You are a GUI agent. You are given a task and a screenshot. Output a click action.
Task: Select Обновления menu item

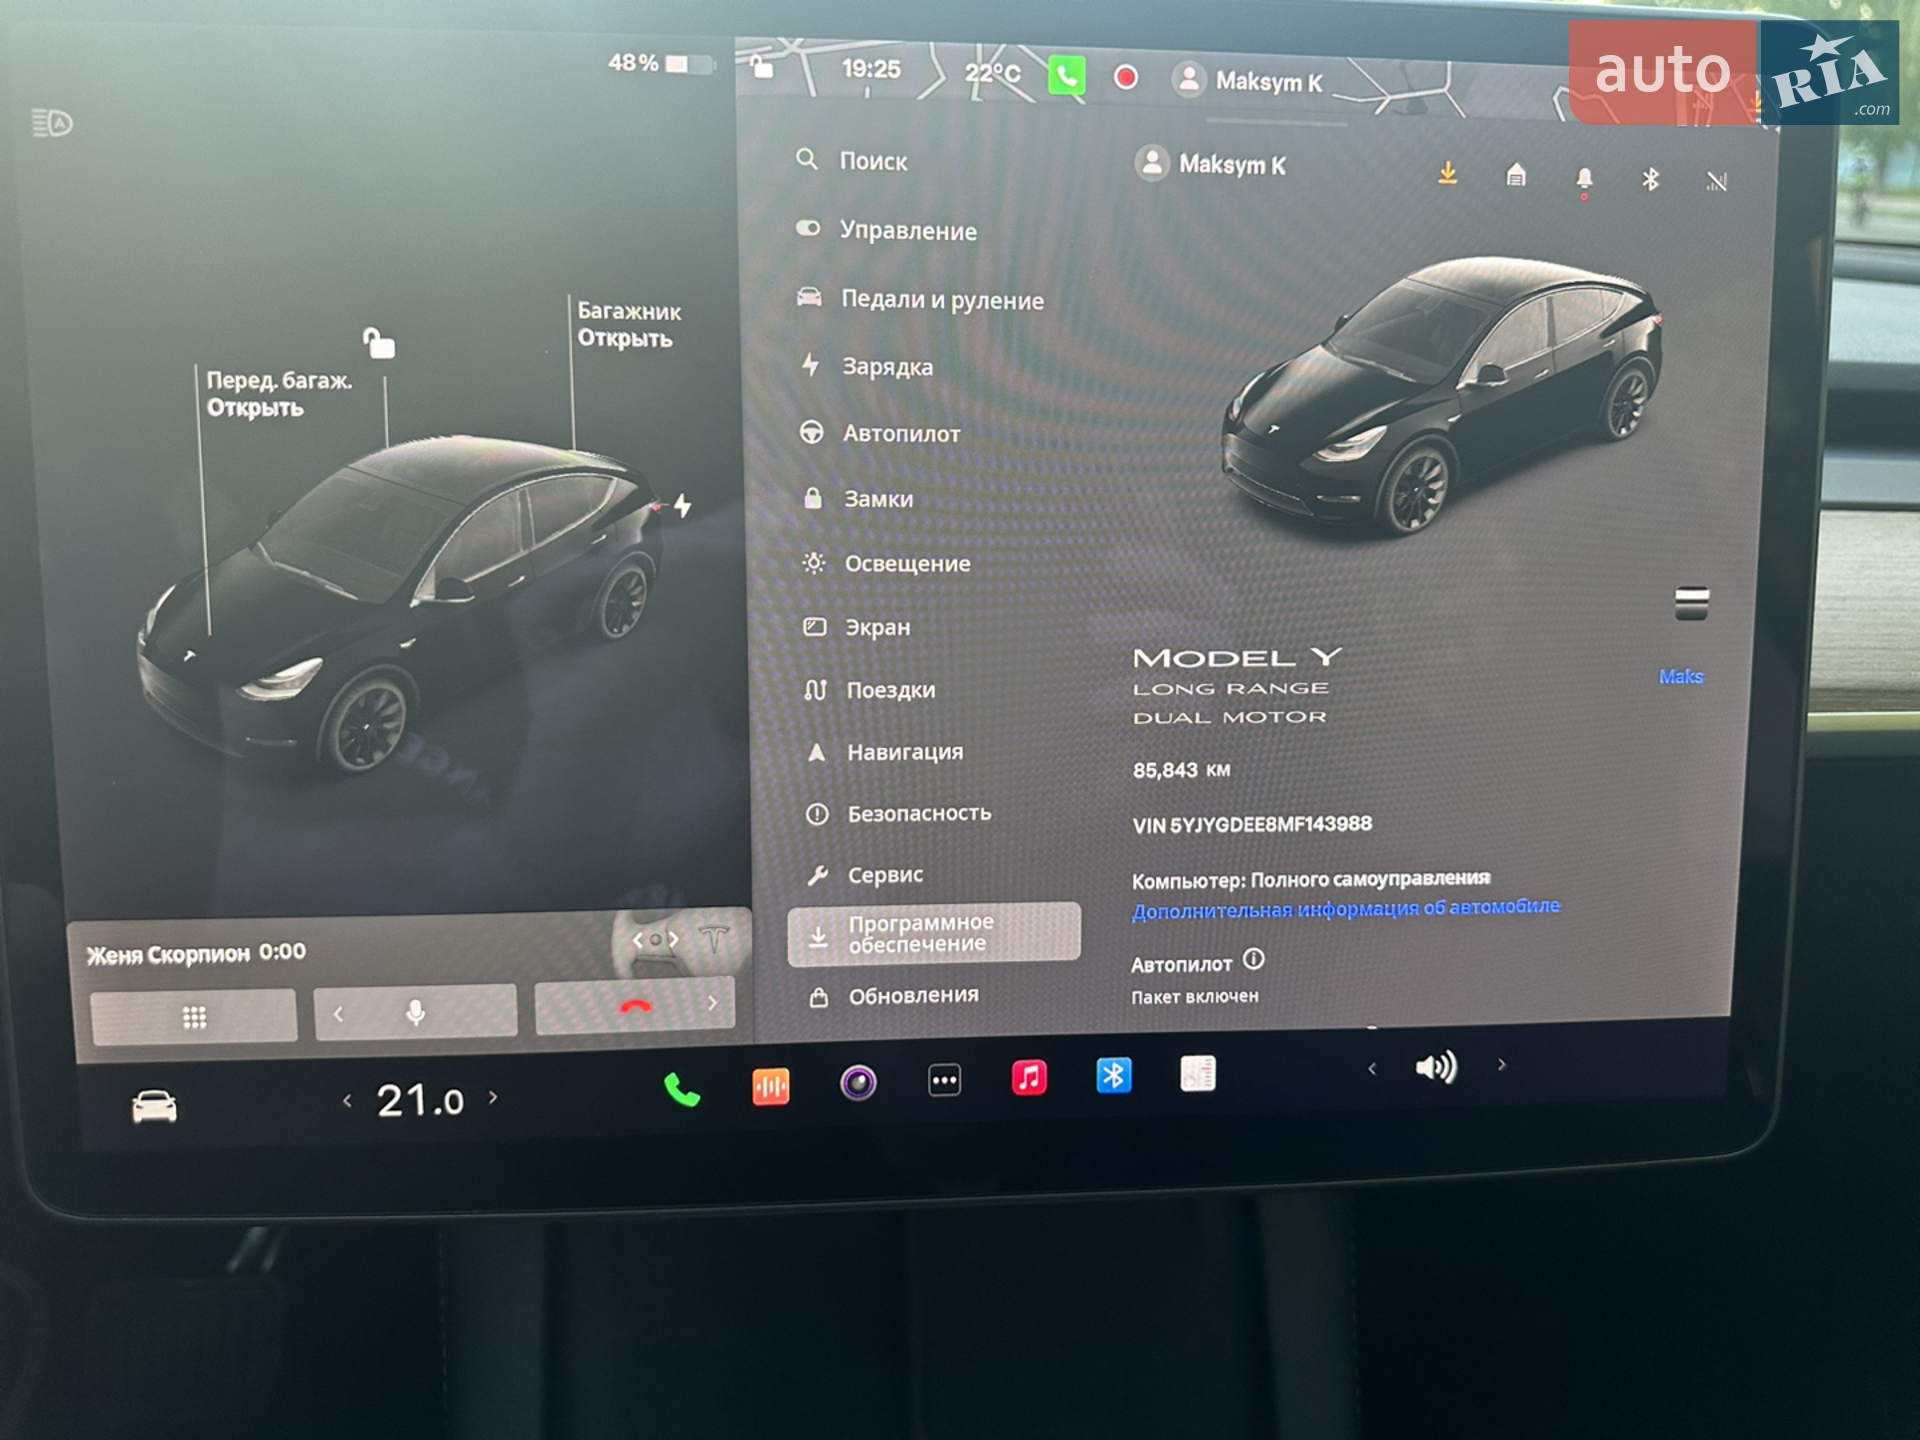[x=895, y=995]
